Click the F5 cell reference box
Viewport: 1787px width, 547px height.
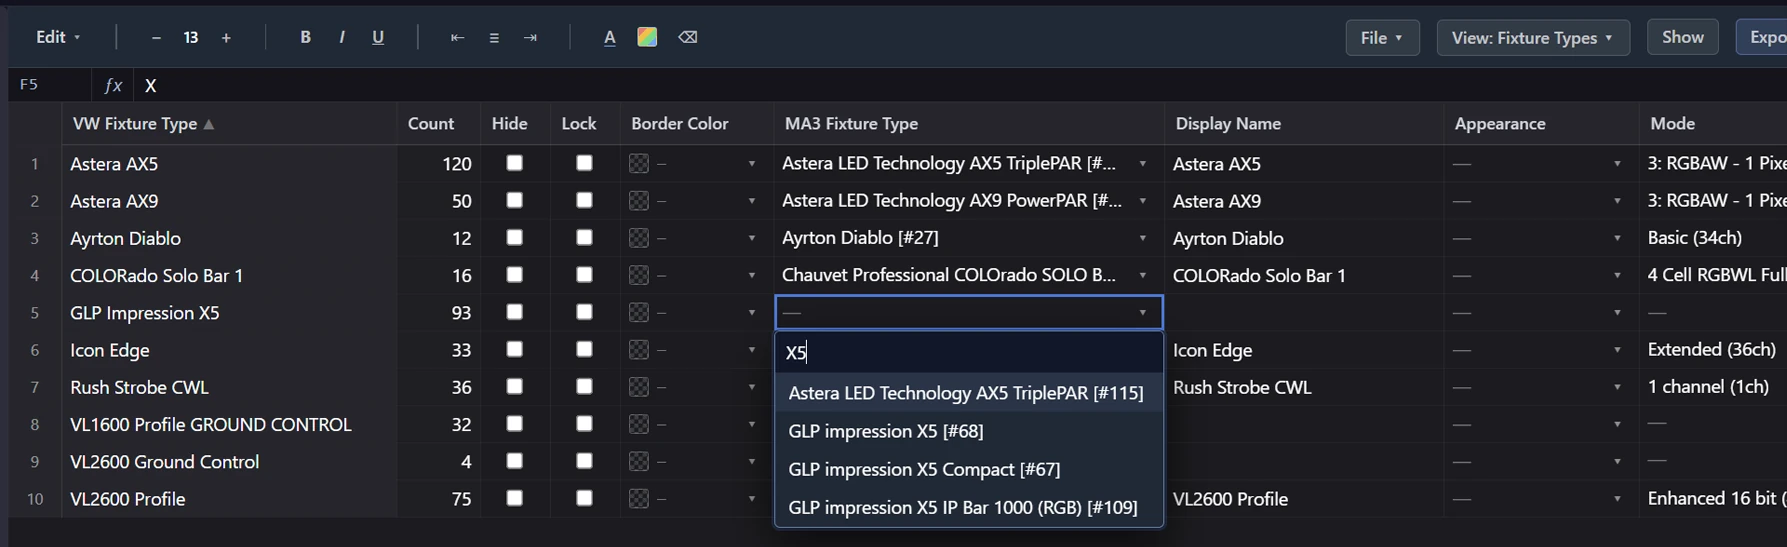pyautogui.click(x=50, y=85)
